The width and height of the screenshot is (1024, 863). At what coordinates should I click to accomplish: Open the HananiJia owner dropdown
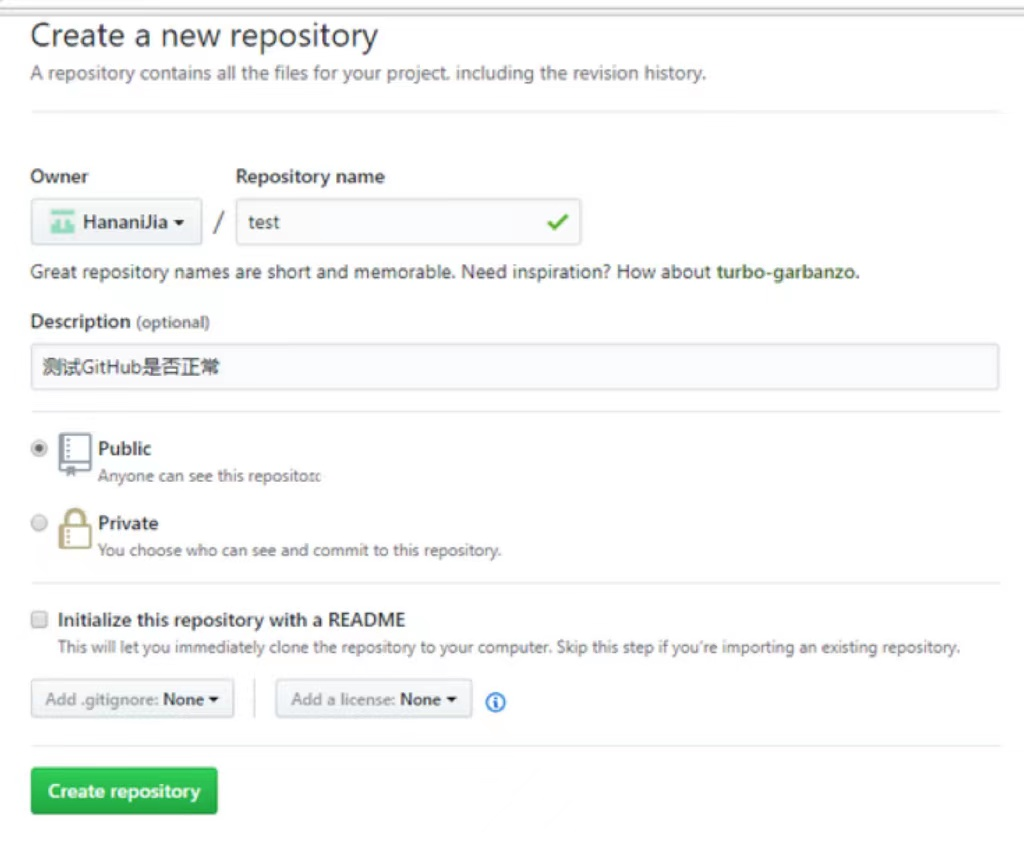coord(116,222)
